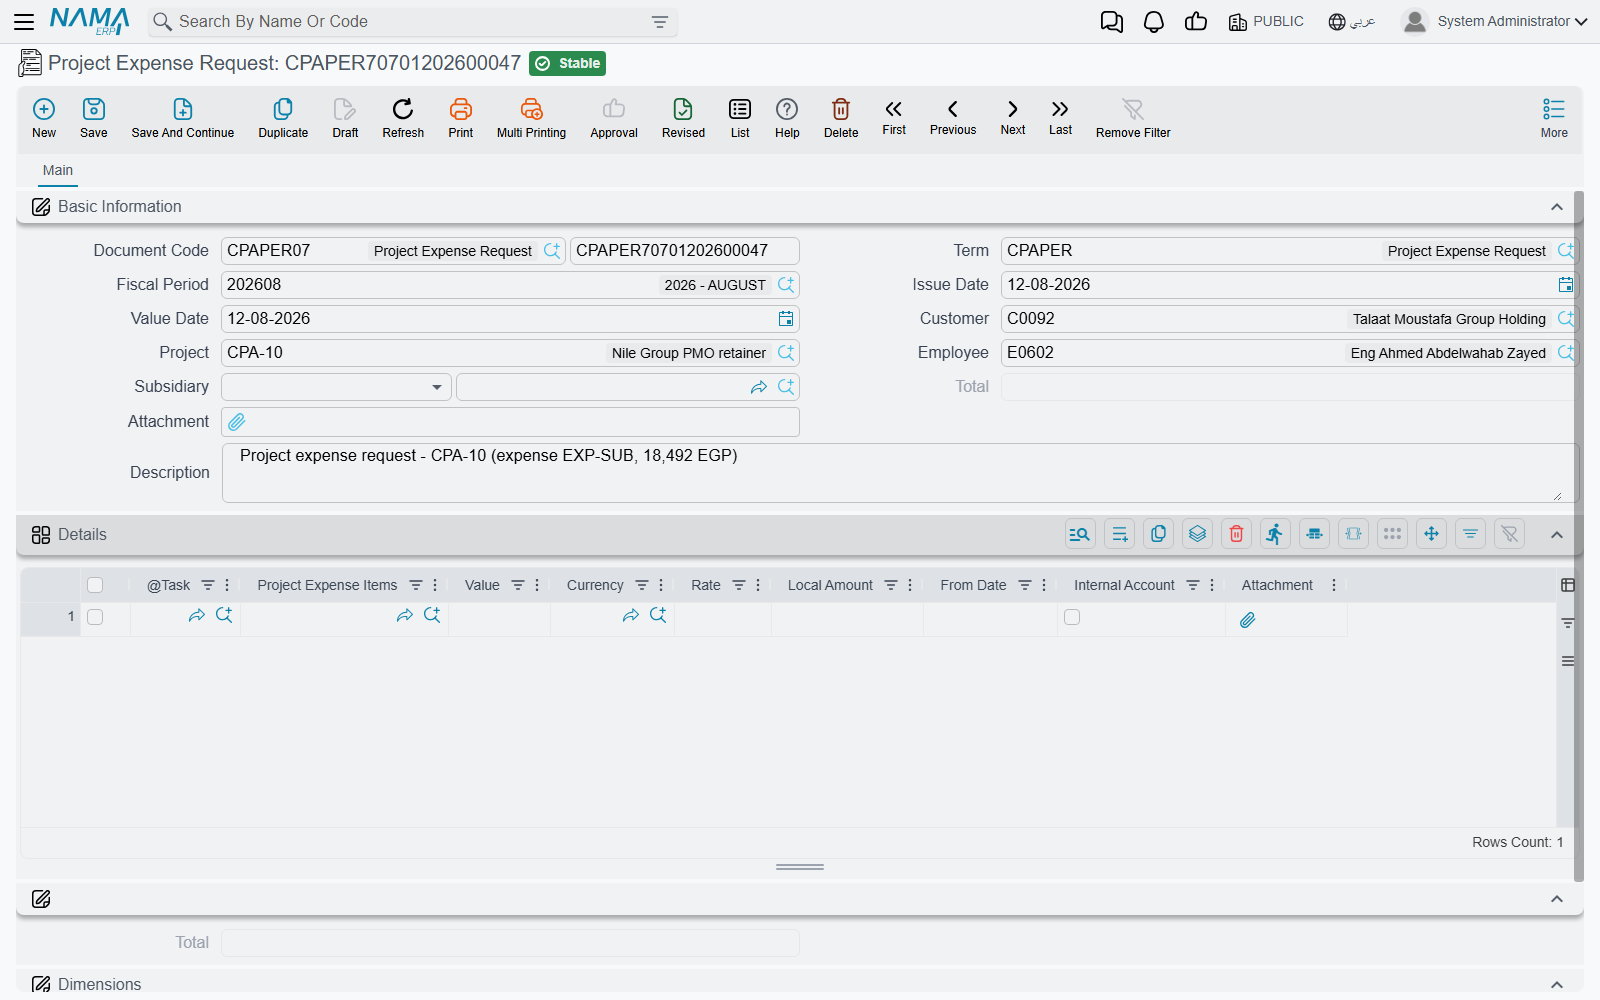This screenshot has height=1000, width=1600.
Task: Click the Project Expense Items column header
Action: tap(327, 585)
